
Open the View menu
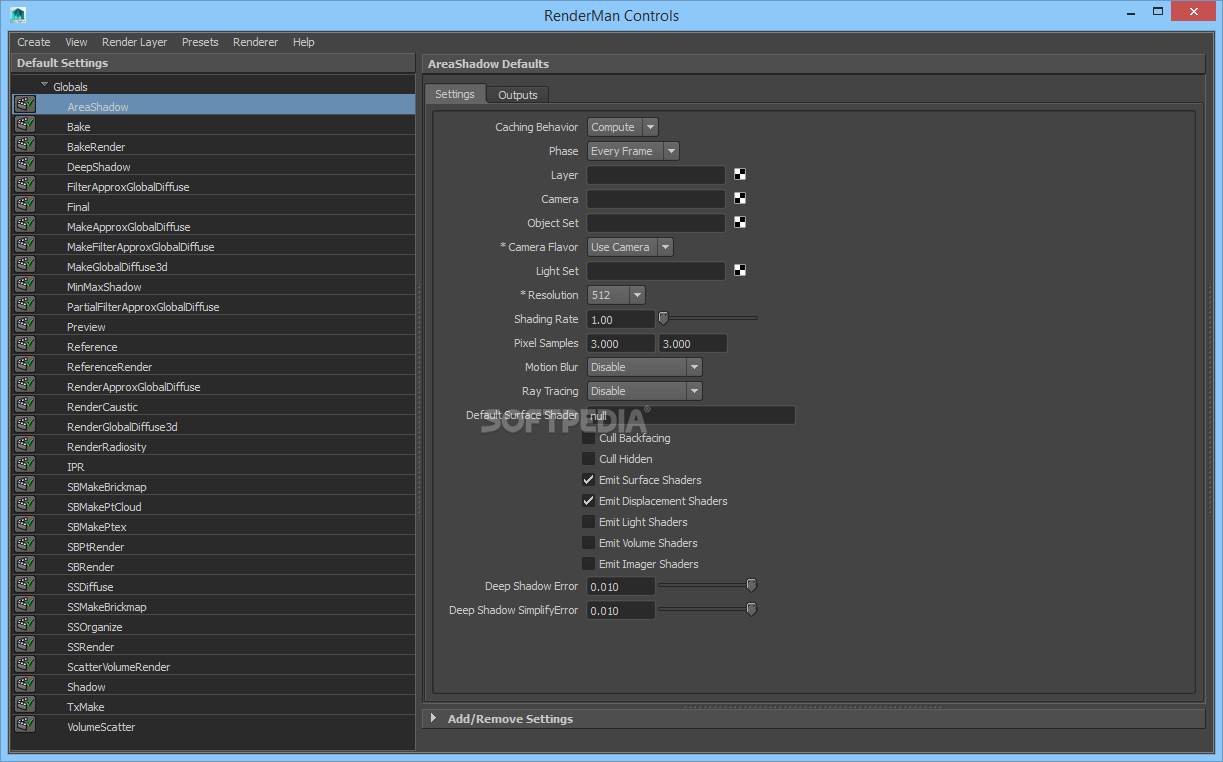point(76,42)
